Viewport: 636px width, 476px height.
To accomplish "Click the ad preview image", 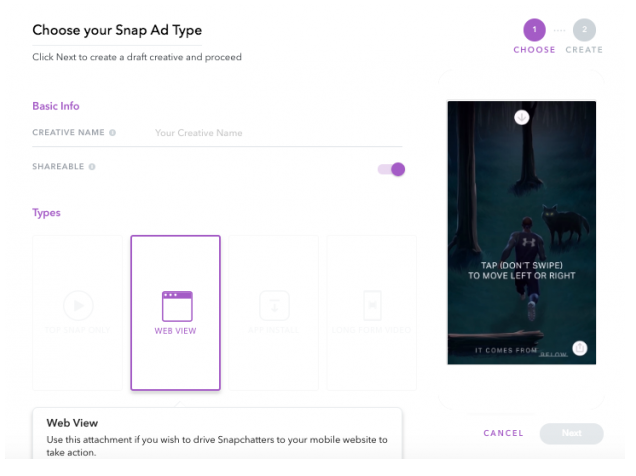I will pos(522,233).
